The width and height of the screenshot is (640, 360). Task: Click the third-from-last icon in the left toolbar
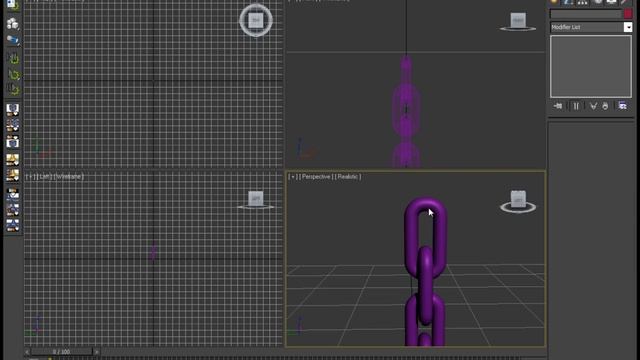tap(13, 193)
